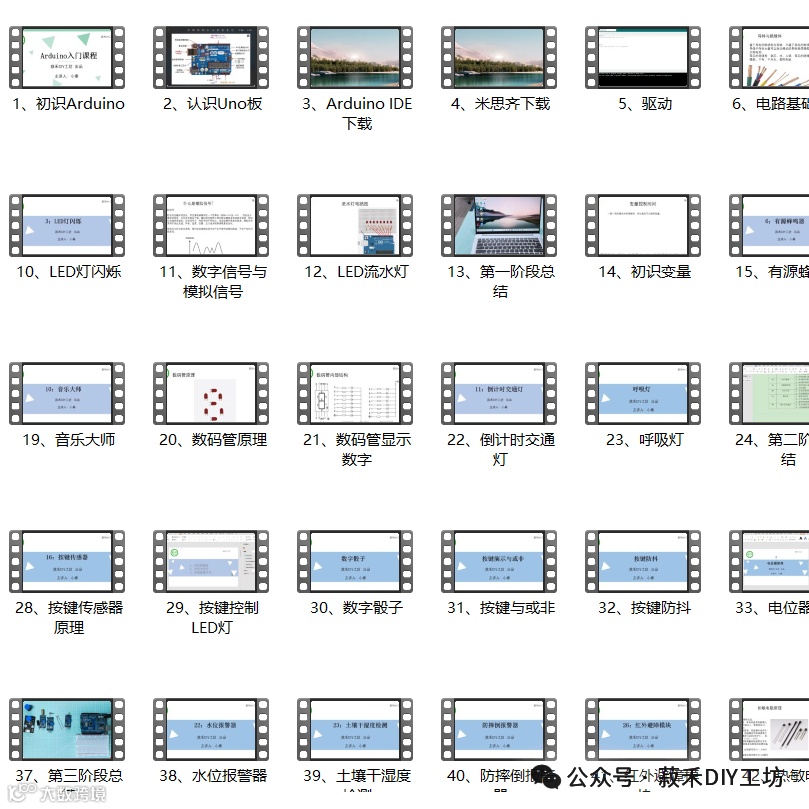Select the 4、米思齐下载 video icon

click(x=499, y=57)
